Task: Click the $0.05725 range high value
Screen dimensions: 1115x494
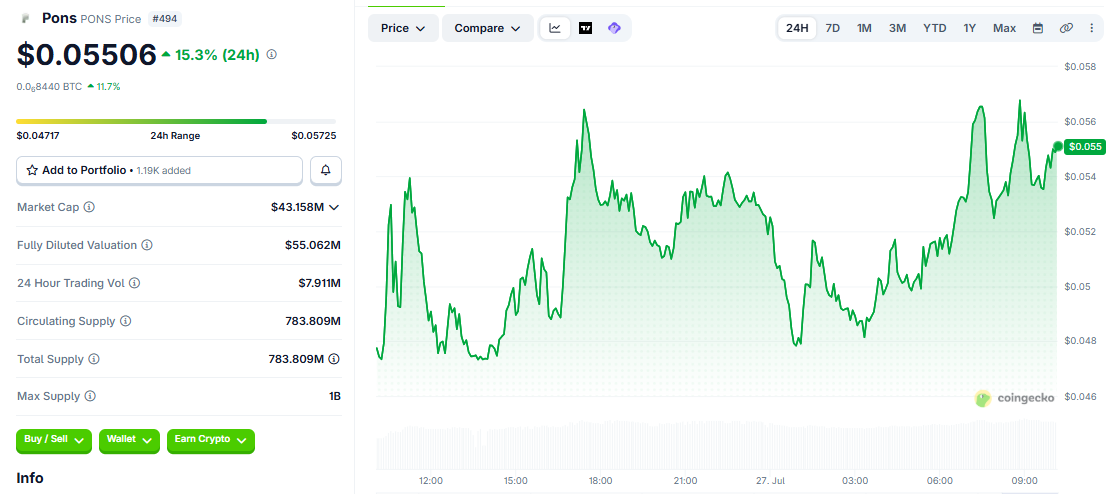Action: (x=314, y=136)
